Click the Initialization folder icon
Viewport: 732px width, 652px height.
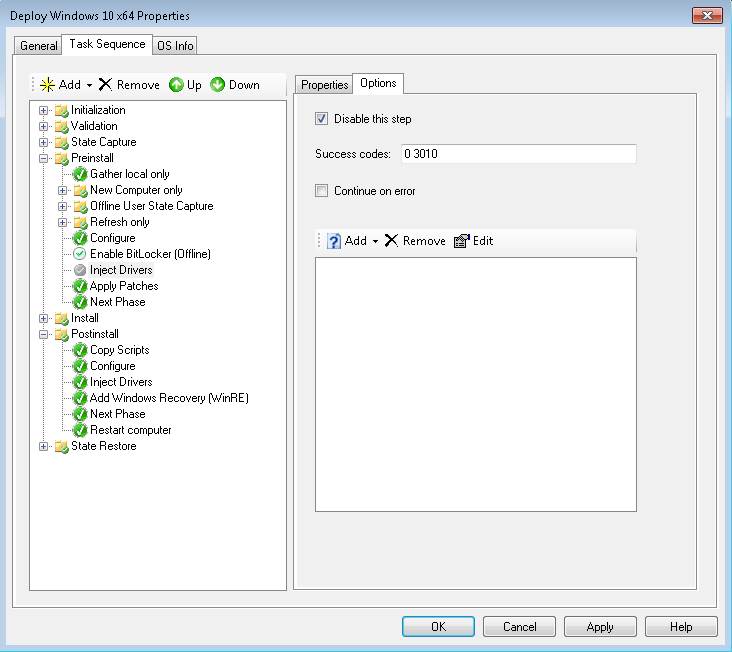point(62,111)
